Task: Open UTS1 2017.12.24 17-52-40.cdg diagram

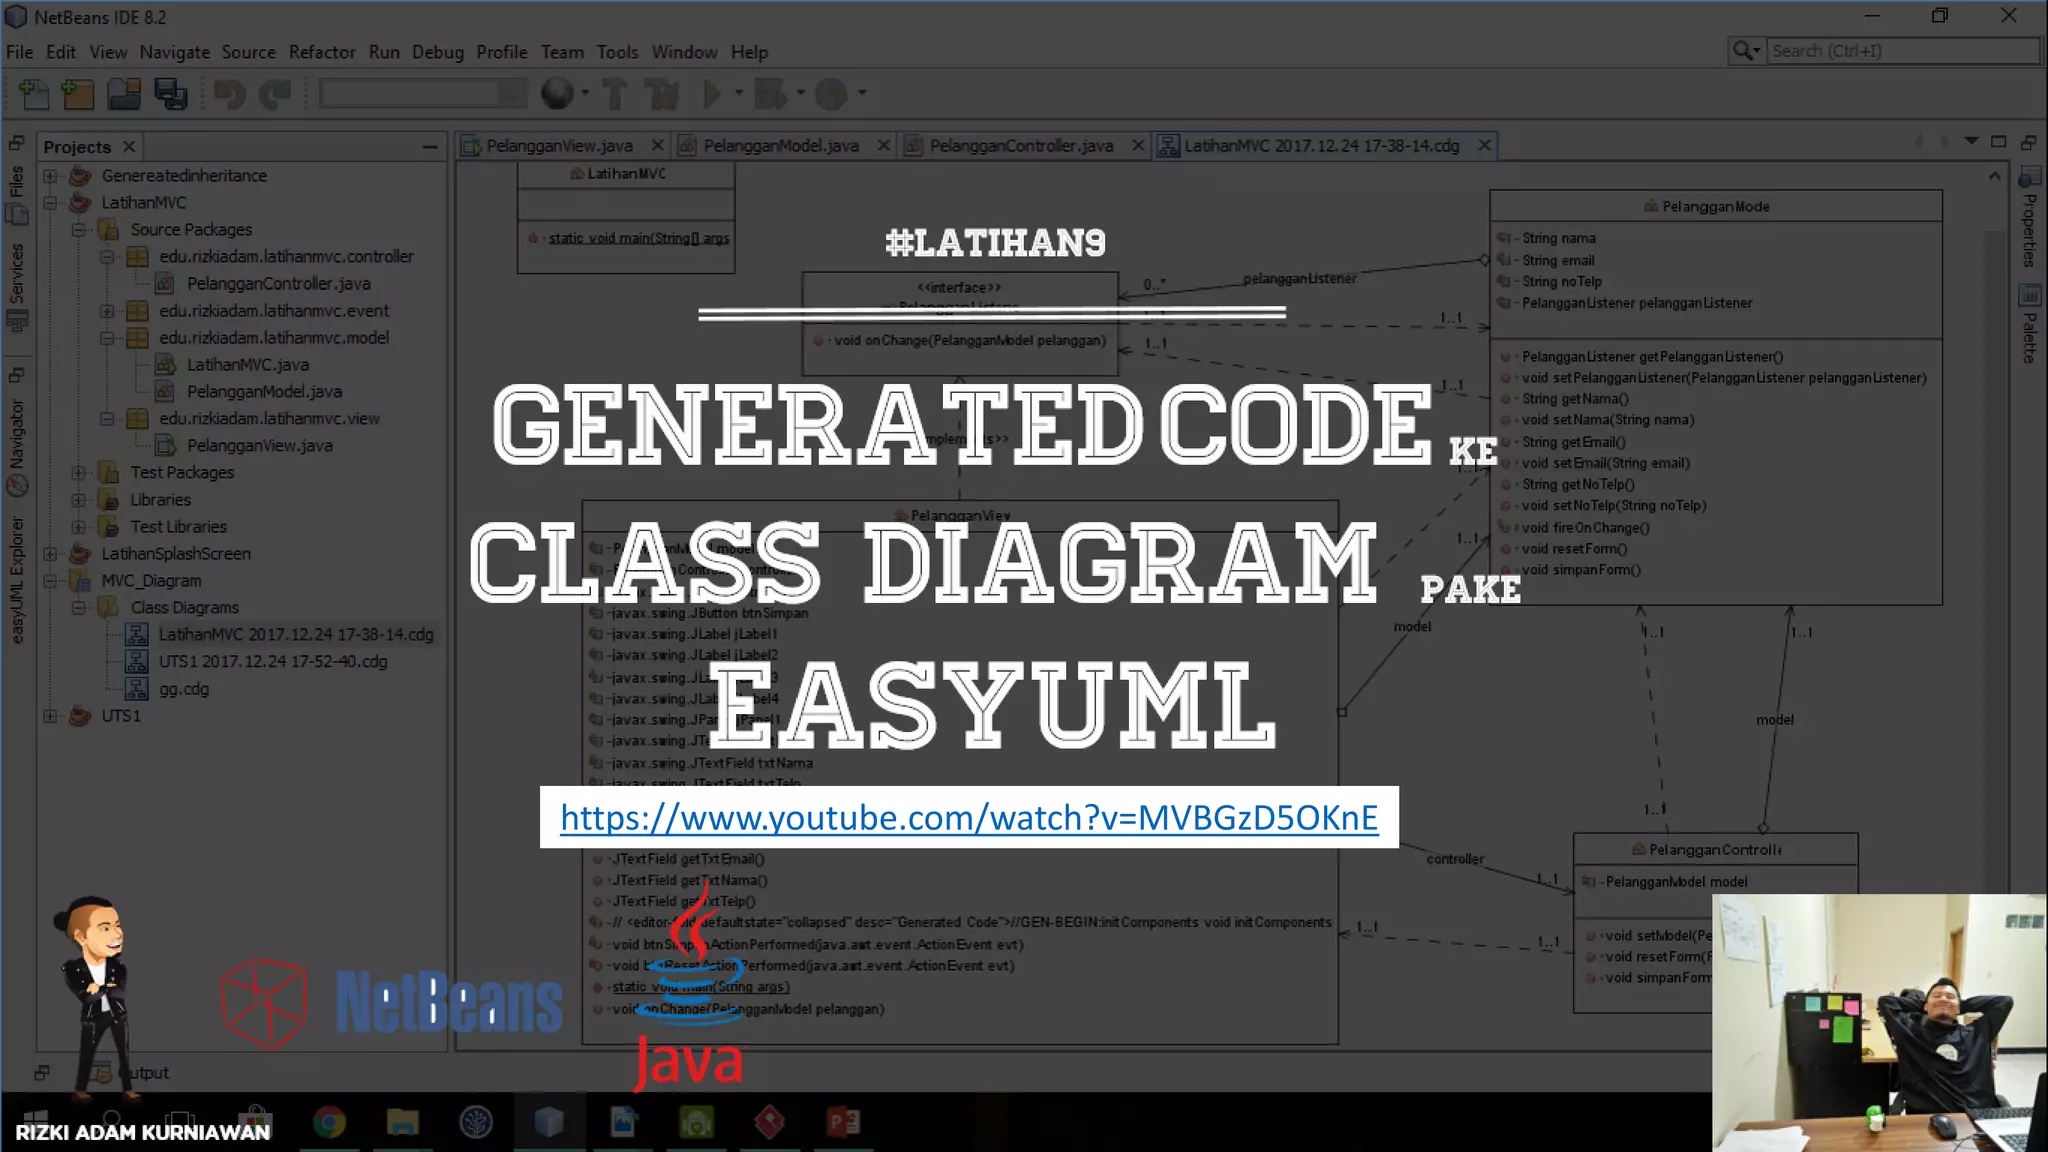Action: pyautogui.click(x=272, y=662)
